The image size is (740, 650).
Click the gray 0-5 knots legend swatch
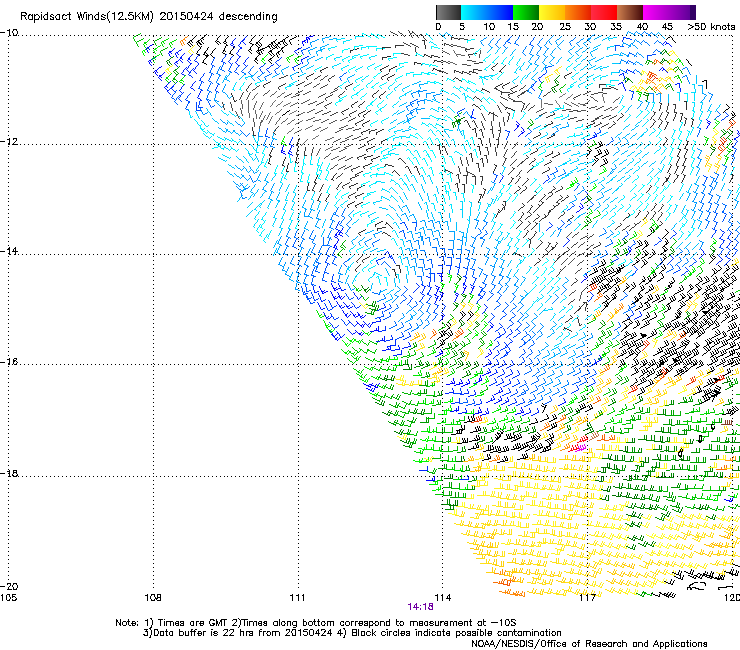tap(448, 12)
